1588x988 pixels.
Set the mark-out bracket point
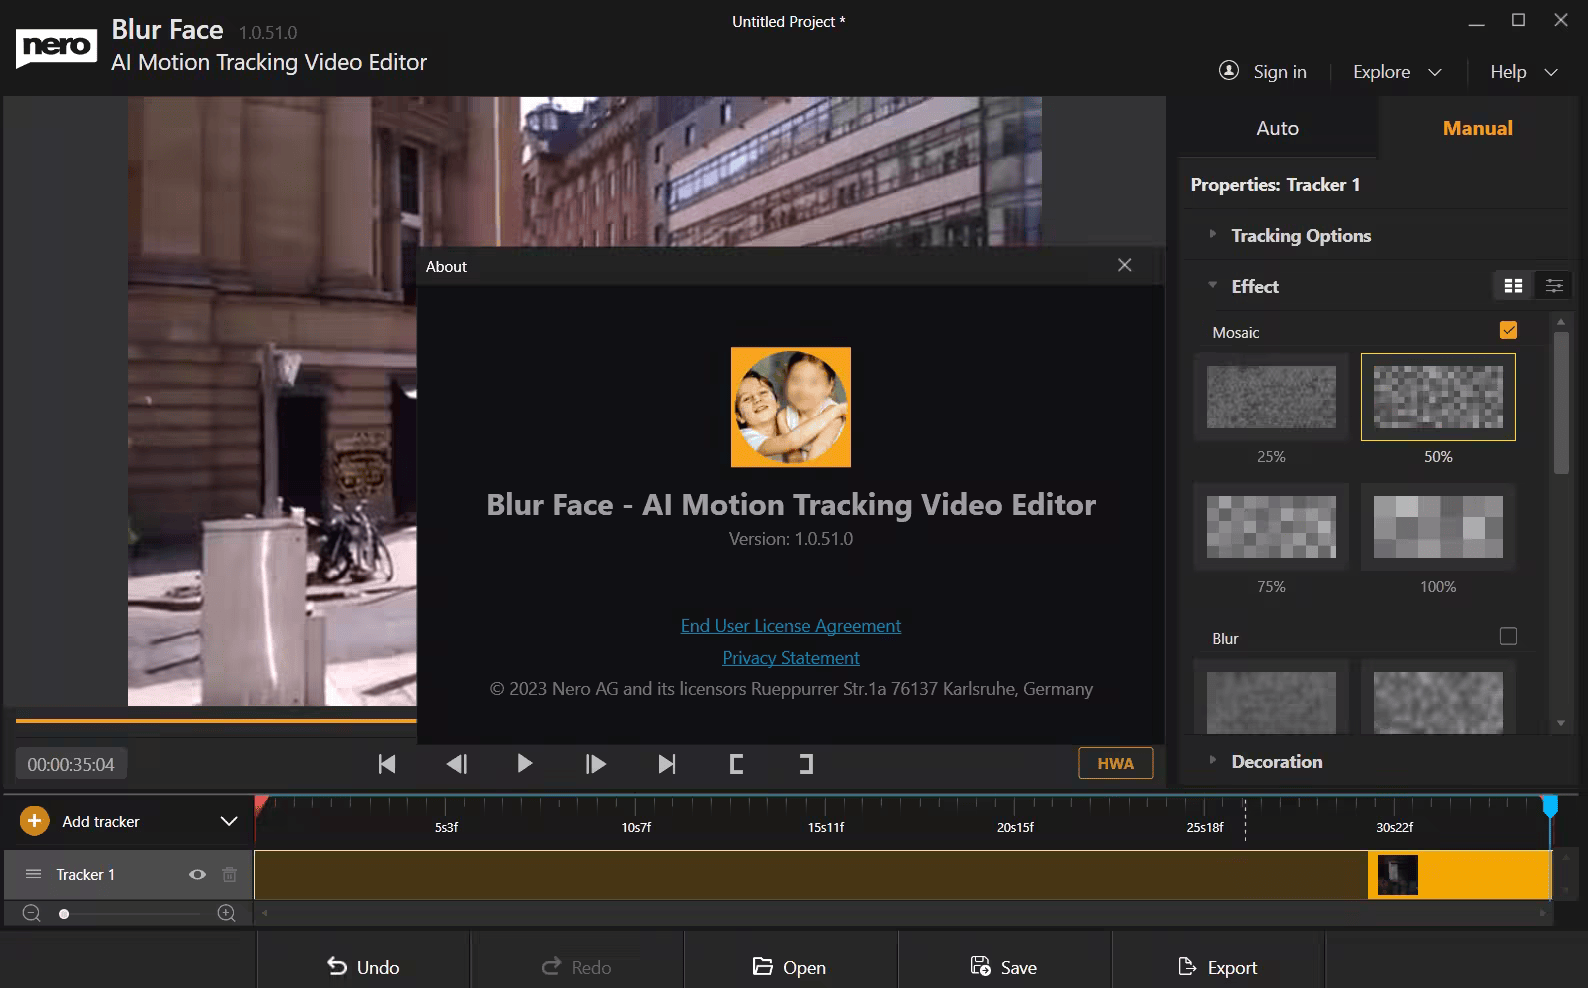[x=805, y=764]
